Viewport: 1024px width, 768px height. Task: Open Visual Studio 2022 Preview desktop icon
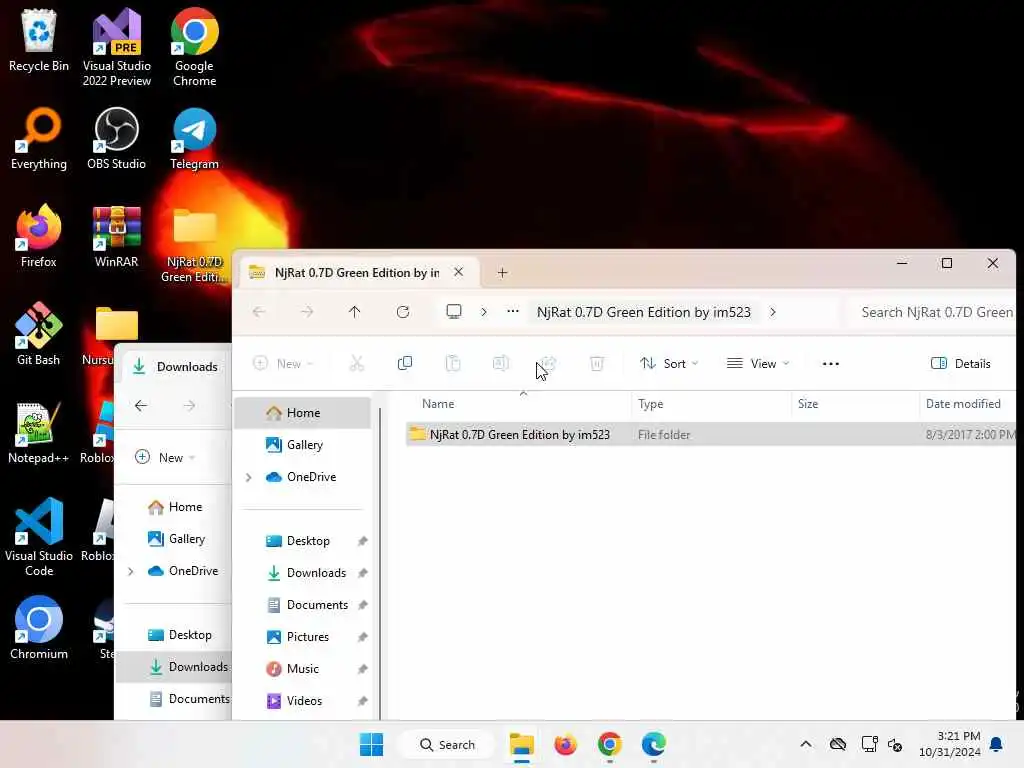116,47
